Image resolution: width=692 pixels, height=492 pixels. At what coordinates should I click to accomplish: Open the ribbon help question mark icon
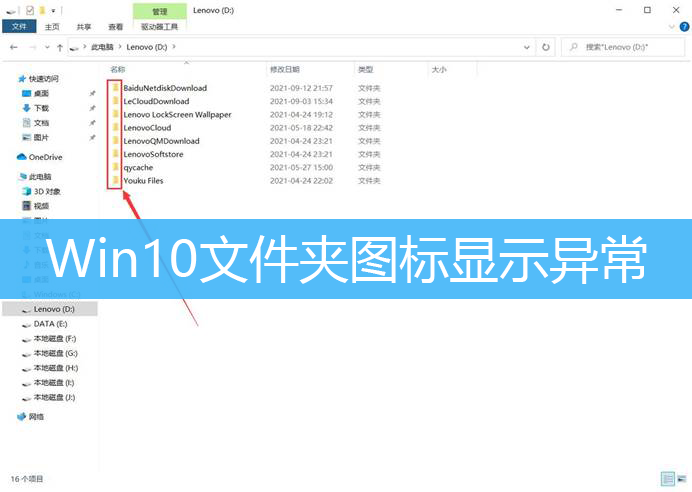682,27
